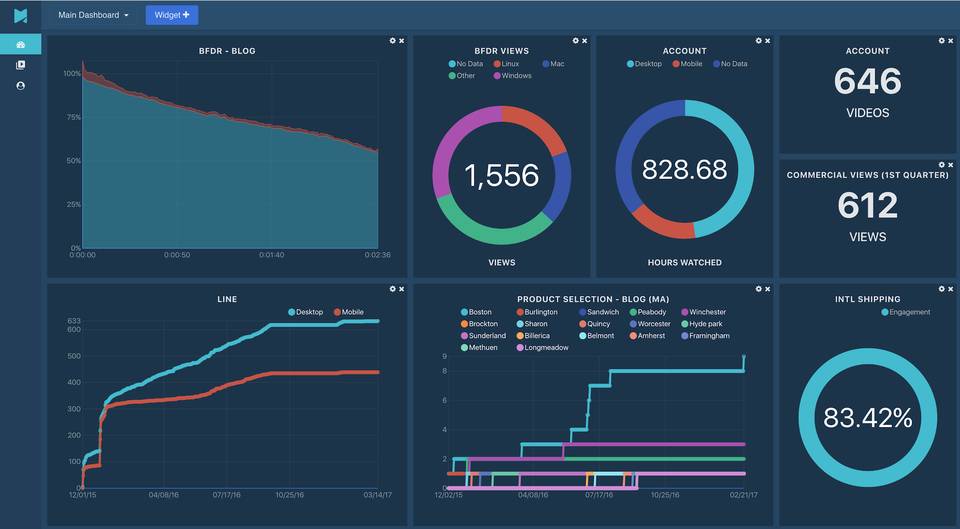Close the Account 646 Videos widget
Image resolution: width=960 pixels, height=529 pixels.
click(x=951, y=41)
